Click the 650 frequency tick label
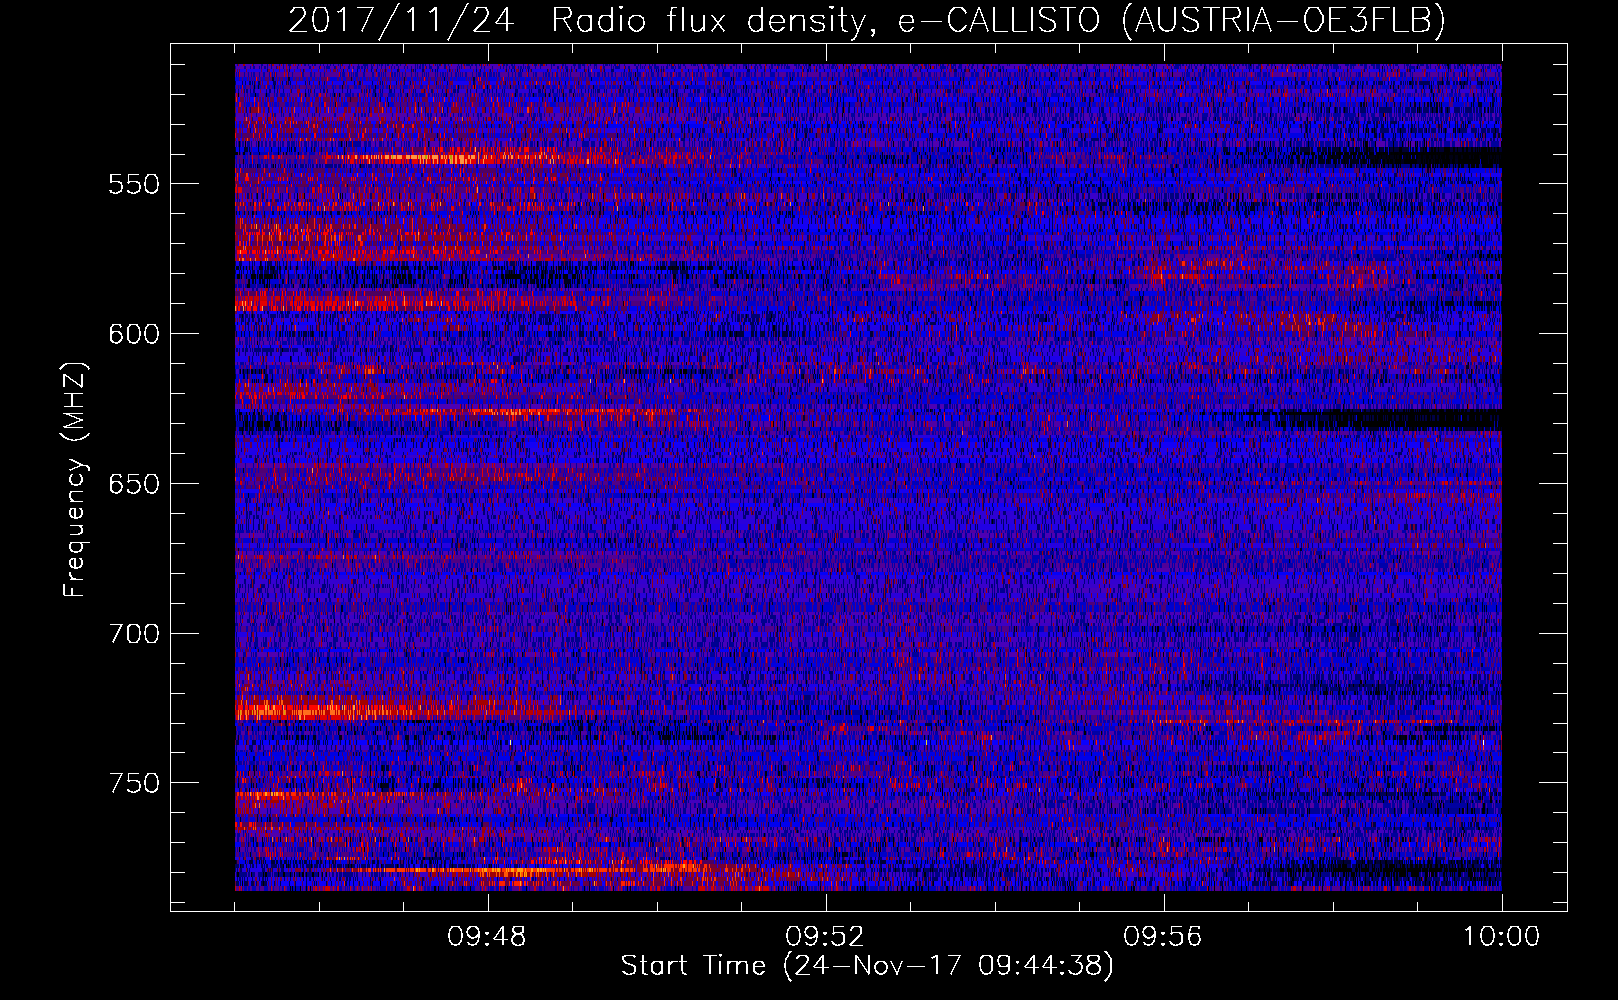 [x=134, y=484]
